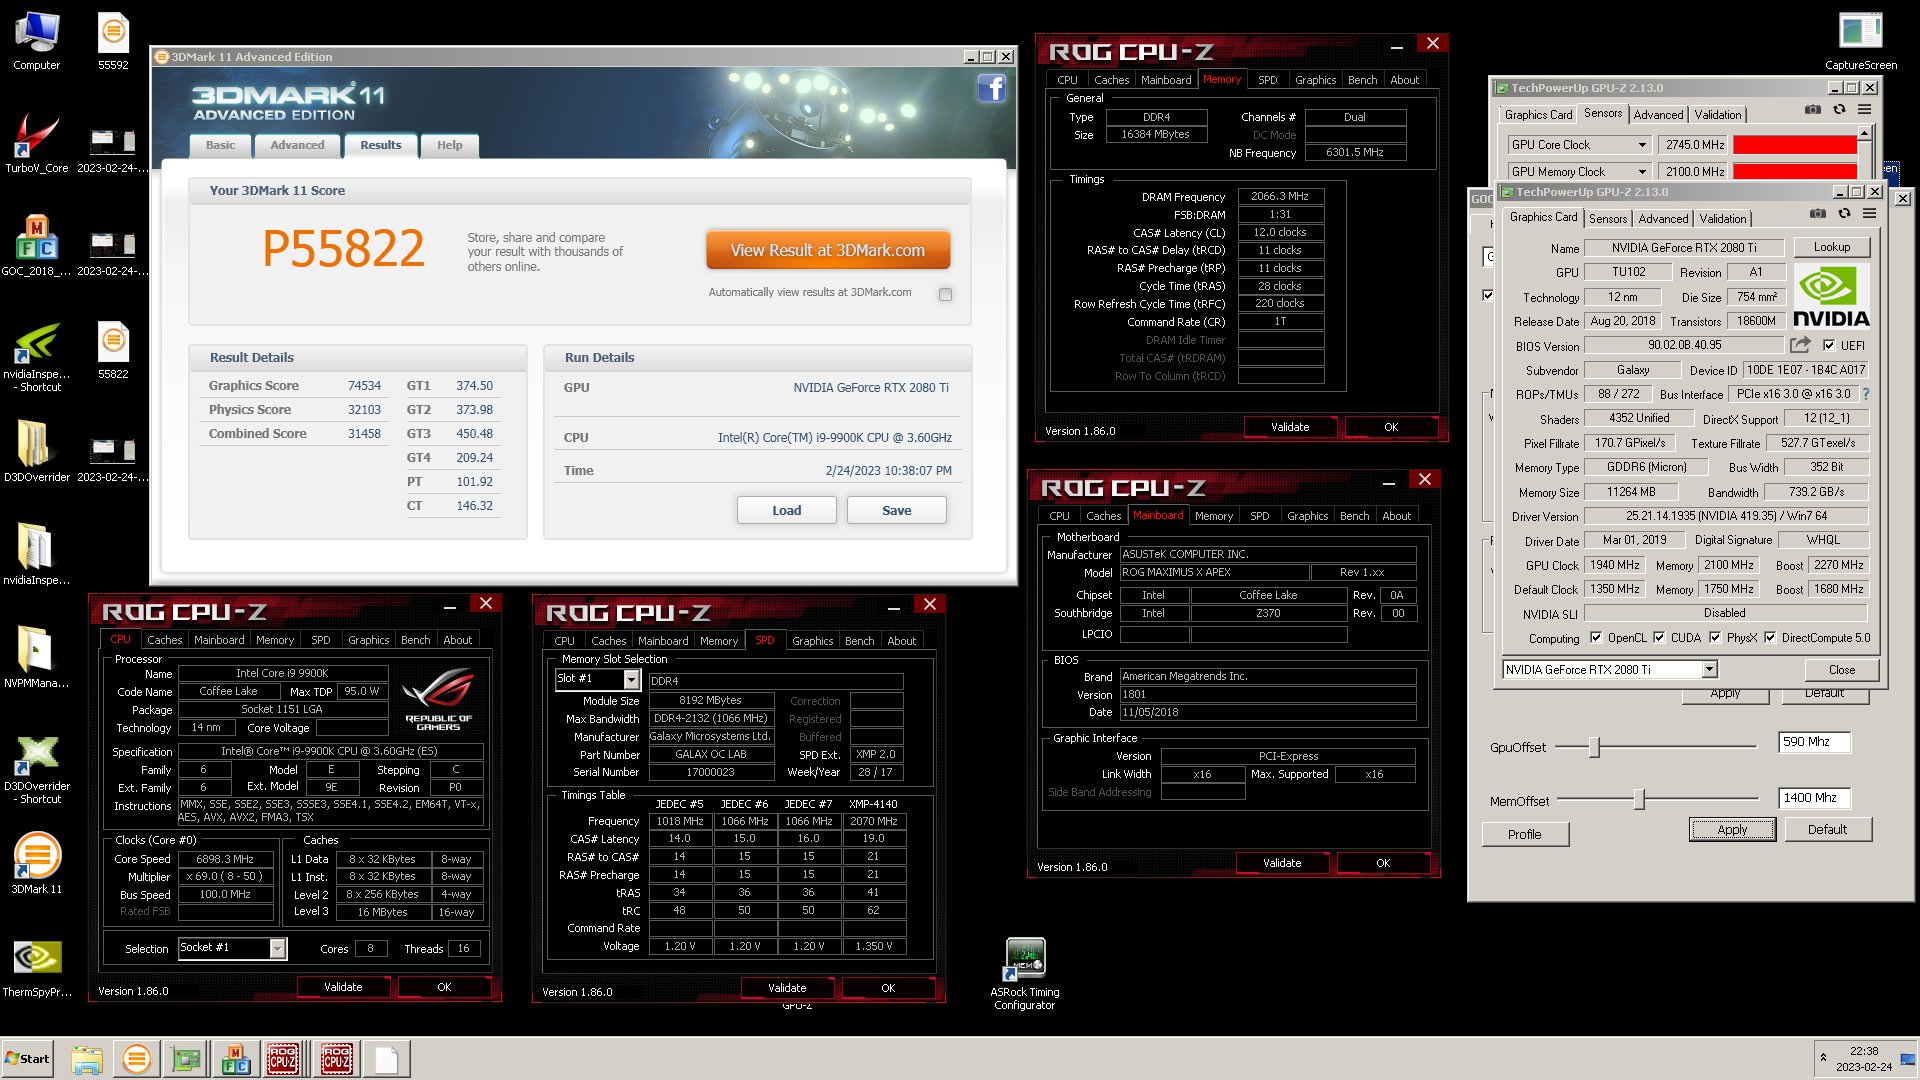Click Validate in the CPU-Z Mainboard window
The height and width of the screenshot is (1080, 1920).
coord(1282,863)
